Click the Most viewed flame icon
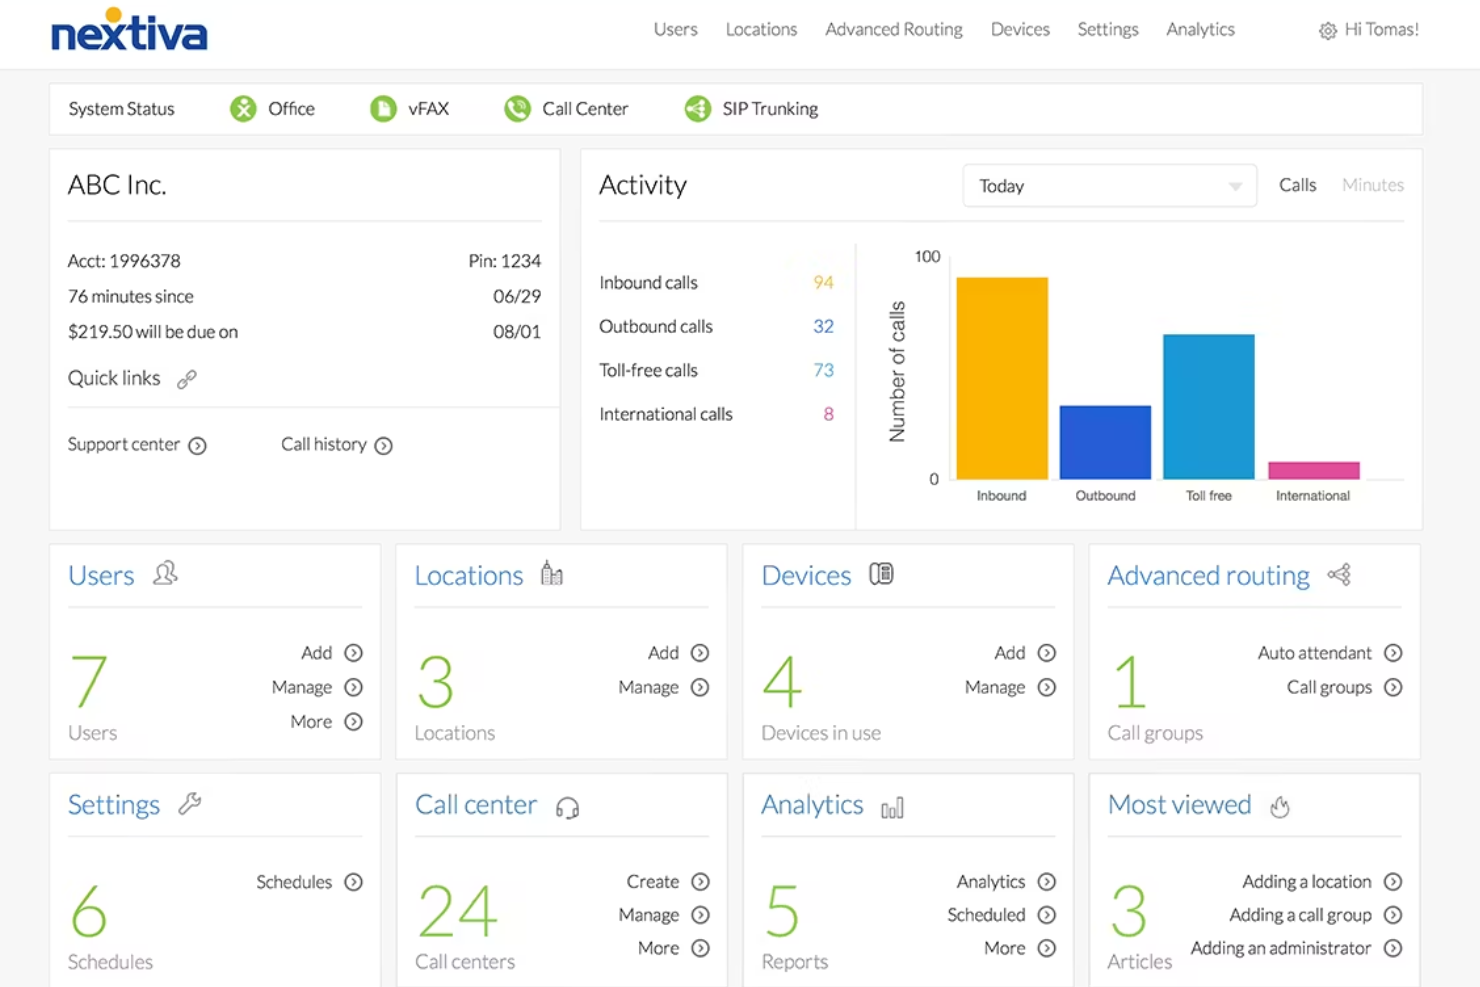The width and height of the screenshot is (1480, 987). (x=1280, y=806)
